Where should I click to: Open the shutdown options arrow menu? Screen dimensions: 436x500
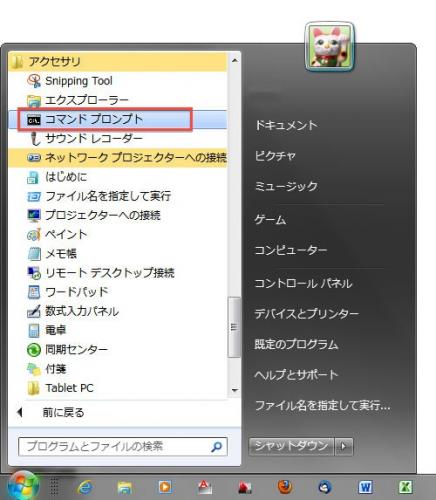tap(344, 446)
